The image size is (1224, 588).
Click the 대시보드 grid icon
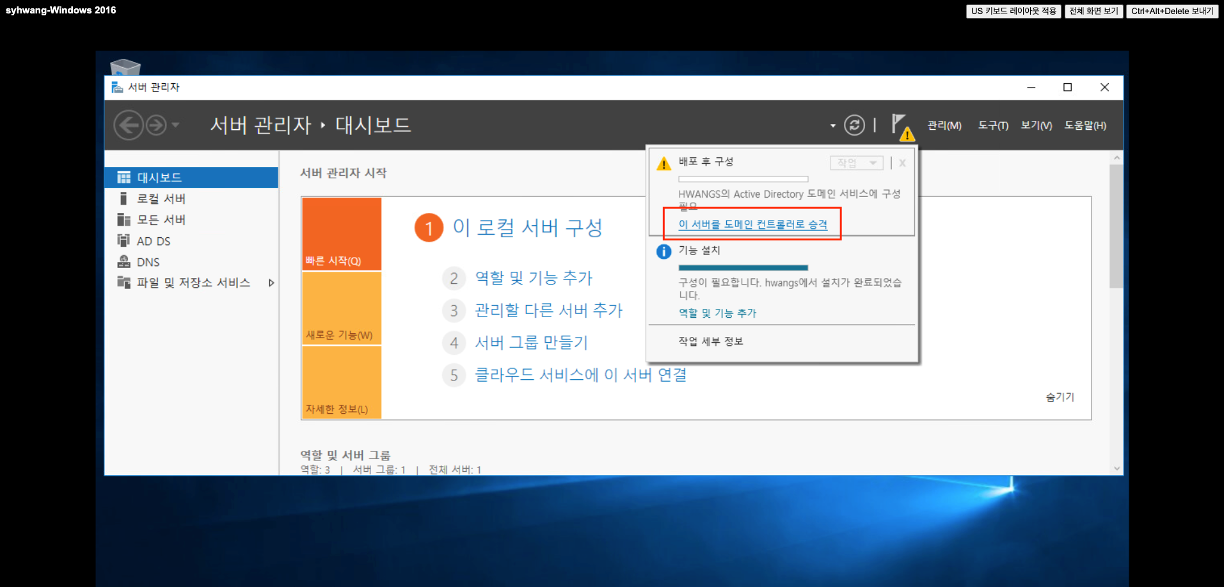[124, 177]
